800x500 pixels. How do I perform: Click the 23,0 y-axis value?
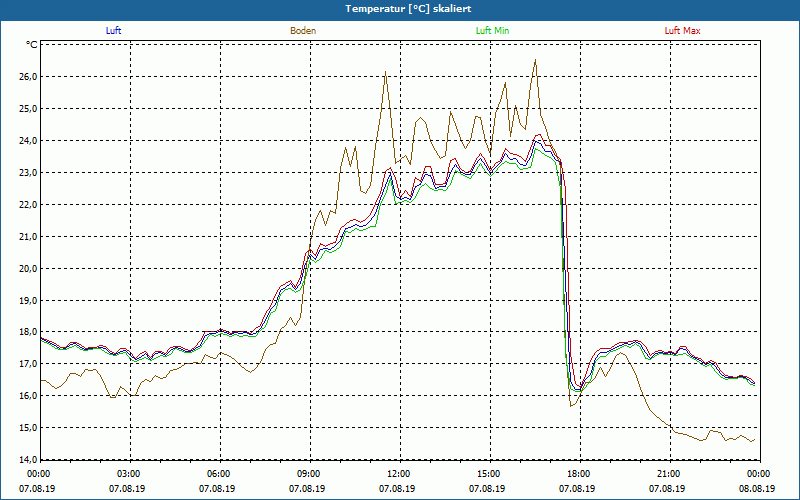tap(29, 172)
